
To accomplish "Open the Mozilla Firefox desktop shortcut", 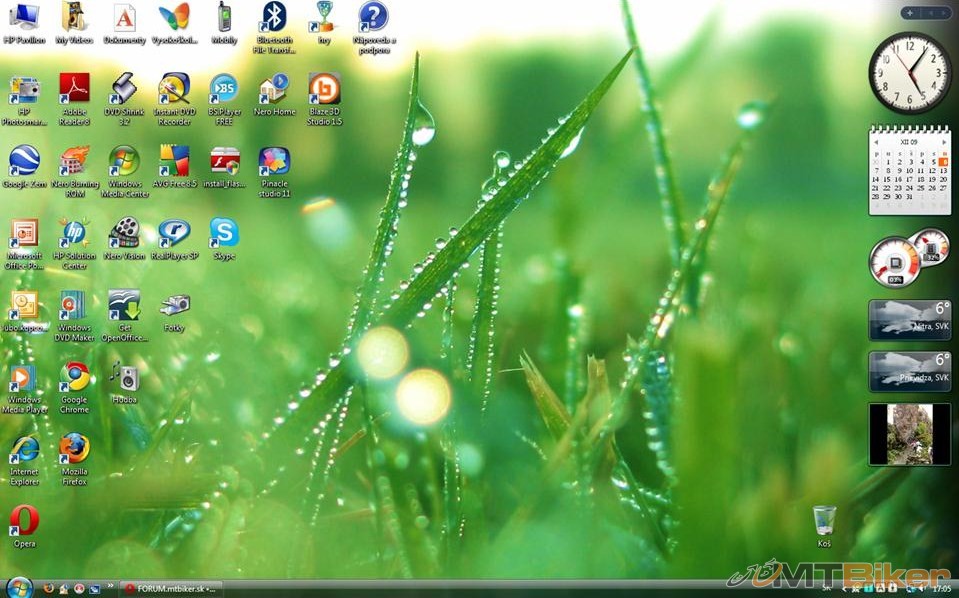I will [x=74, y=449].
